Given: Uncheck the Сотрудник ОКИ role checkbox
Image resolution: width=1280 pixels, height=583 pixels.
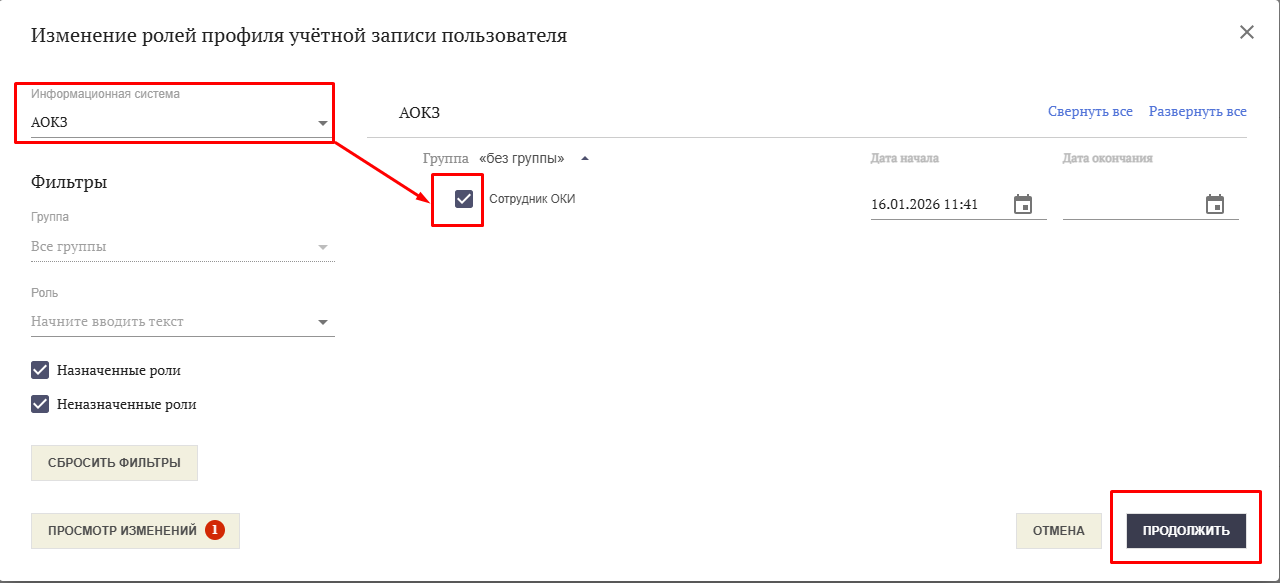Looking at the screenshot, I should pyautogui.click(x=464, y=199).
